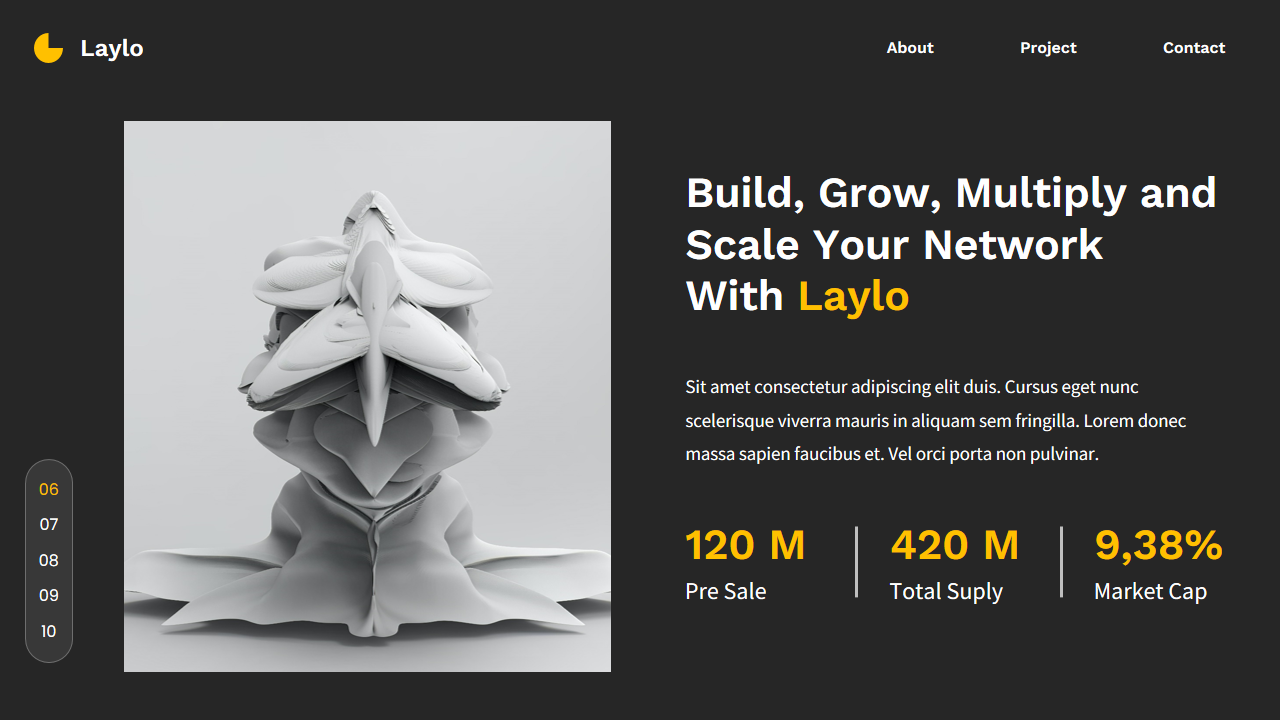Click the yellow Laylo word in heading
Screen dimensions: 1280x720
(854, 297)
